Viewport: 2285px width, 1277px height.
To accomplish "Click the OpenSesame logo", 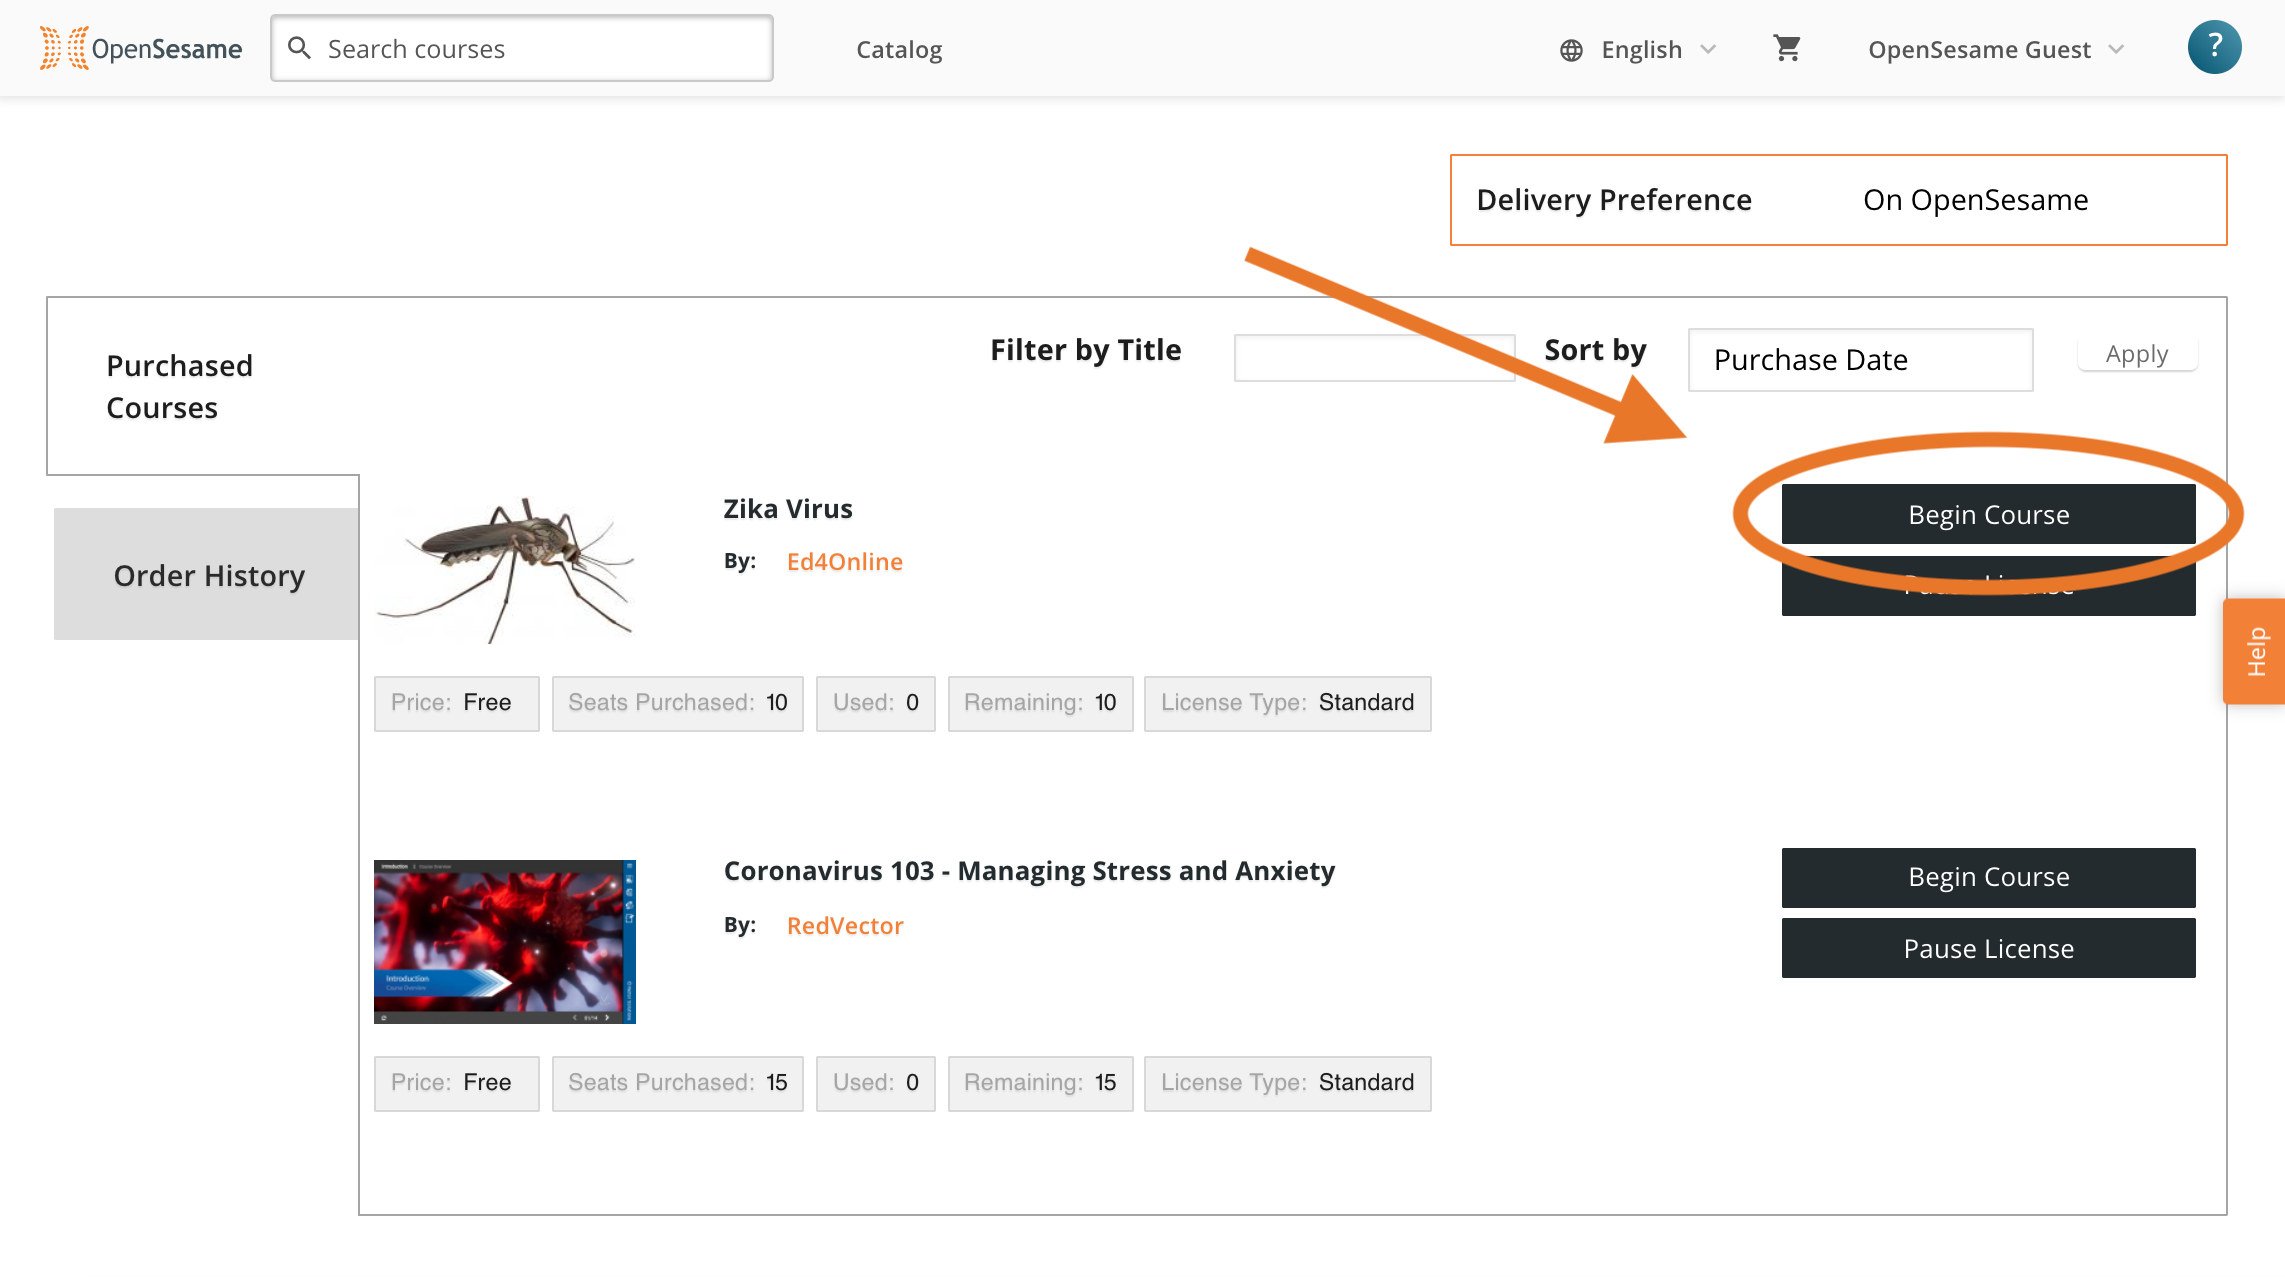I will [141, 48].
